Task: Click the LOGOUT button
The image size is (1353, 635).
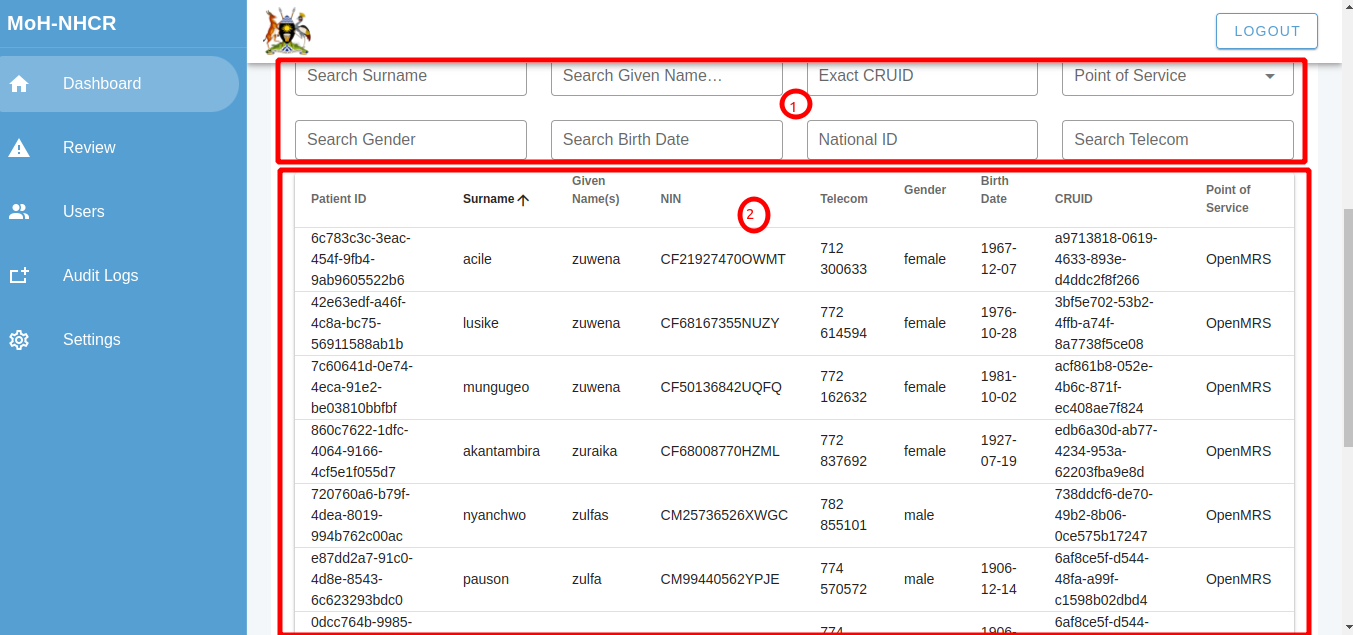Action: (1266, 31)
